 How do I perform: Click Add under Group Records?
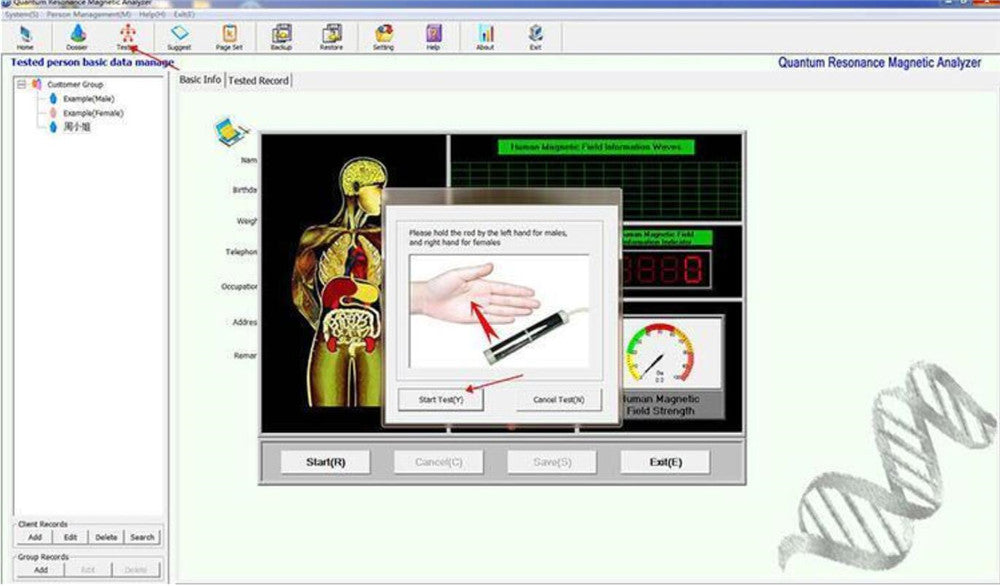[41, 570]
